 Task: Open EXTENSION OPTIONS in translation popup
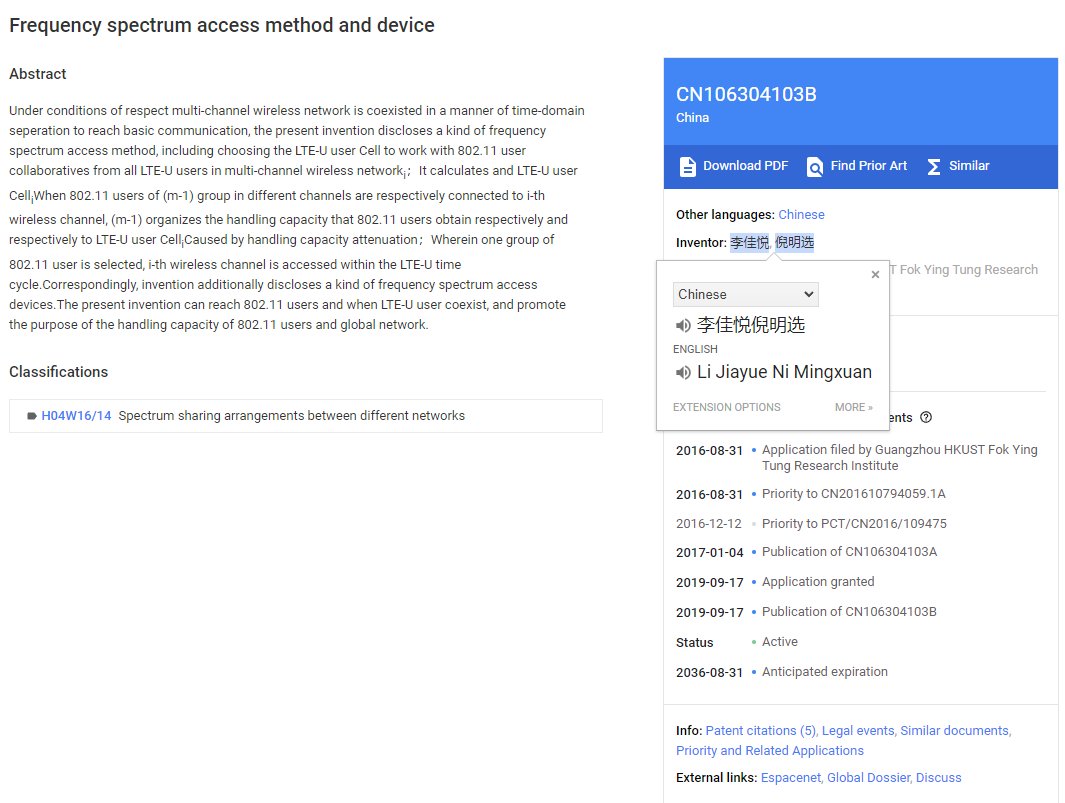coord(727,407)
